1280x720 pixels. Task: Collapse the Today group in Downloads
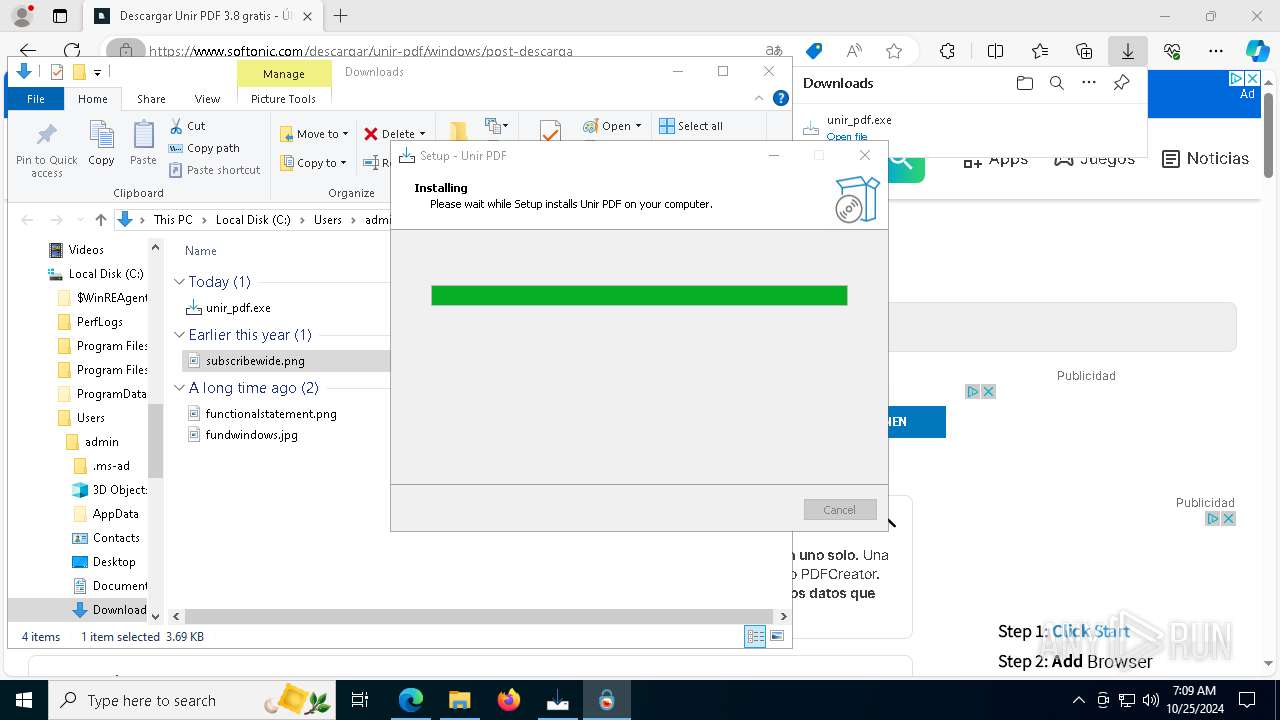click(x=180, y=282)
